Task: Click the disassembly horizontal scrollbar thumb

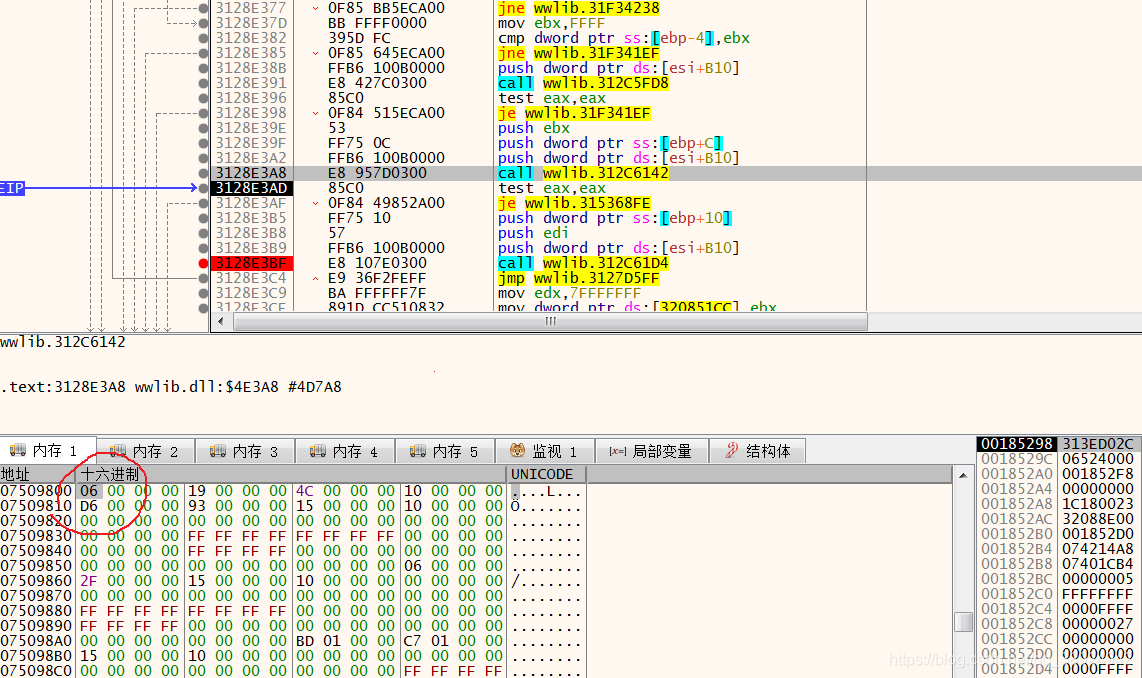Action: 550,321
